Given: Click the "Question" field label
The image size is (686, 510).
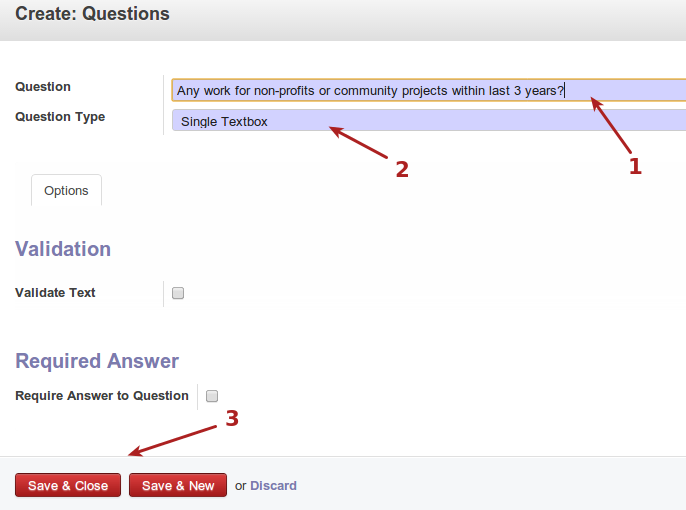Looking at the screenshot, I should (x=43, y=87).
